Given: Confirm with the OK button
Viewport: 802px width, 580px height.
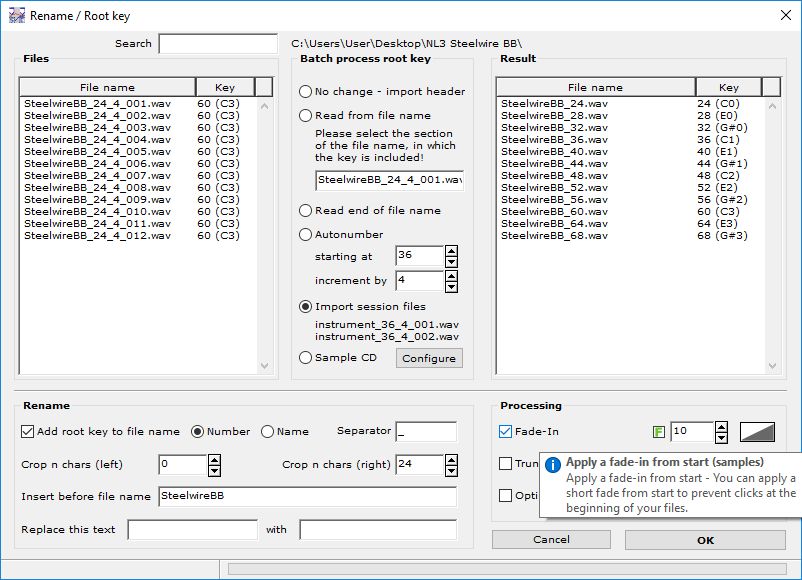Looking at the screenshot, I should pyautogui.click(x=705, y=540).
